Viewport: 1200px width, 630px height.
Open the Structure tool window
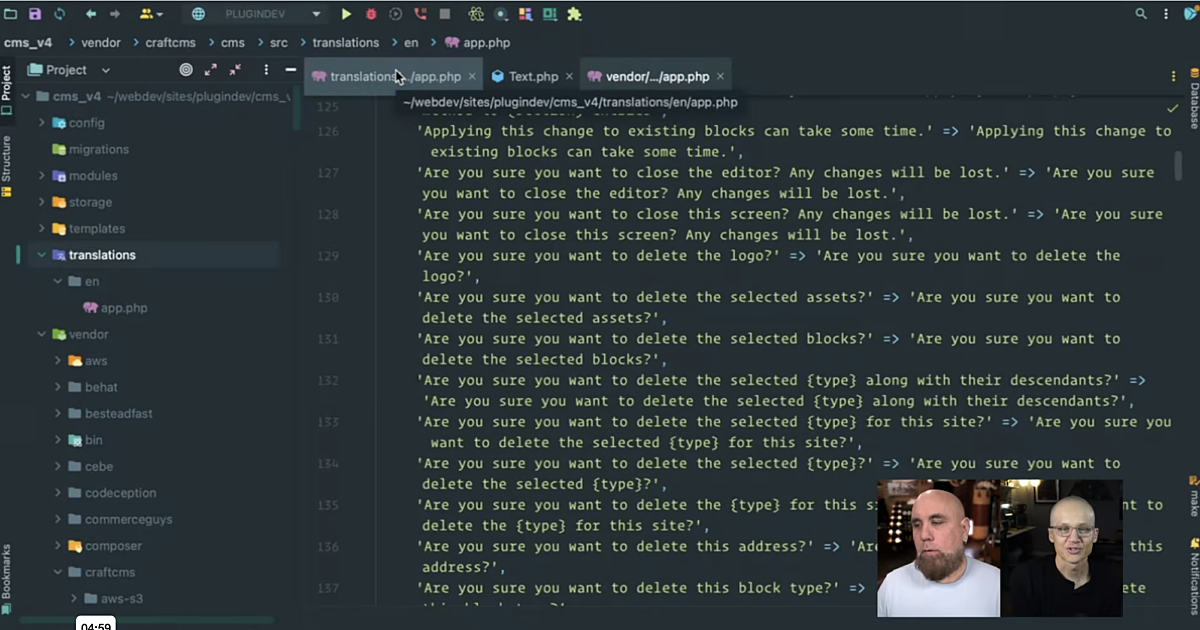7,158
